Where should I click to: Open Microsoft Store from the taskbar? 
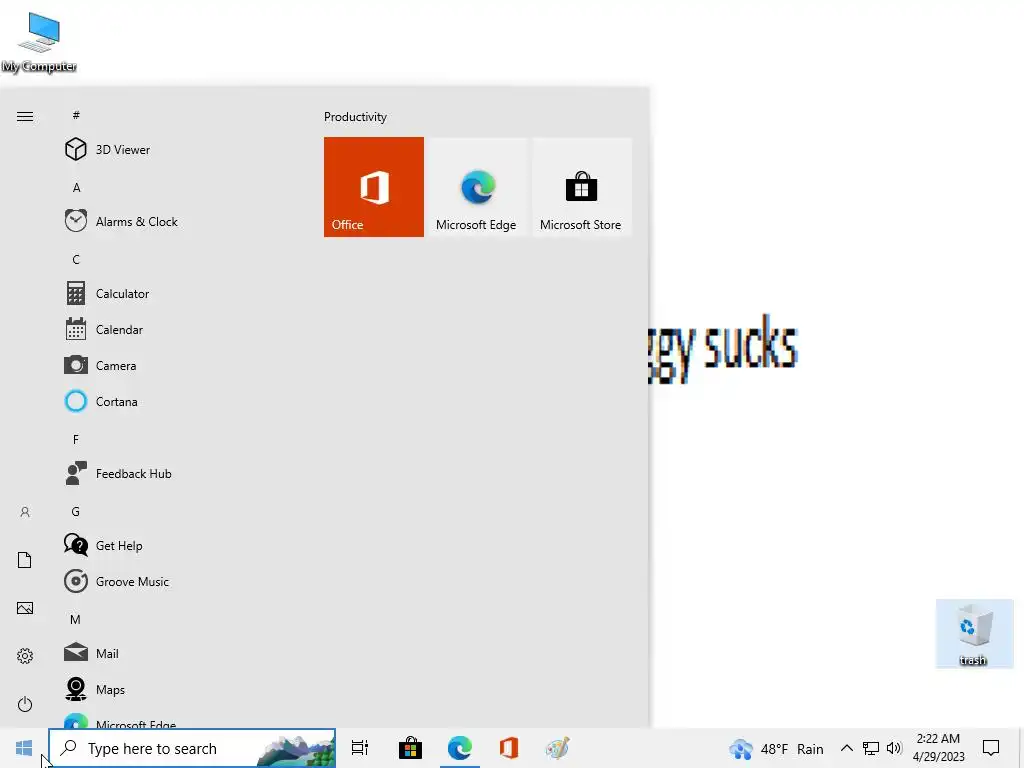[410, 748]
